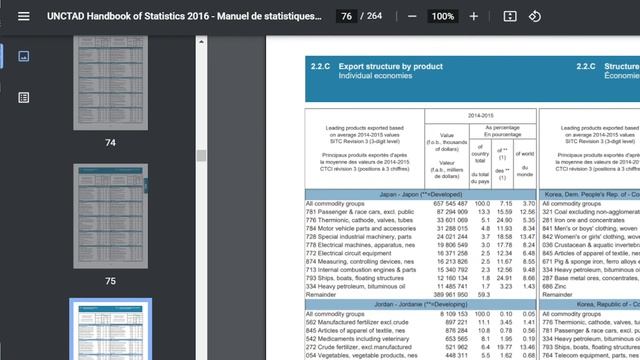Click '054 Vegetables, vegetable products' row
This screenshot has width=640, height=360.
pyautogui.click(x=420, y=356)
